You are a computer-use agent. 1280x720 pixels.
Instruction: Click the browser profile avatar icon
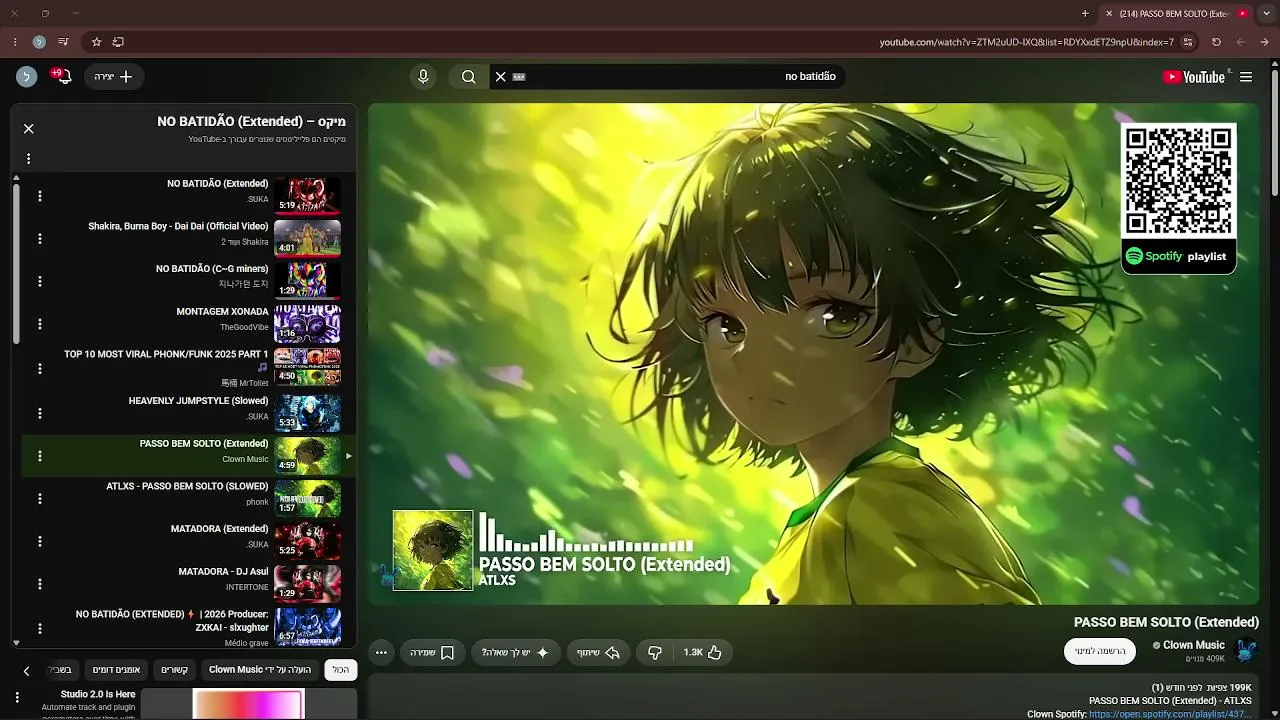(x=39, y=42)
